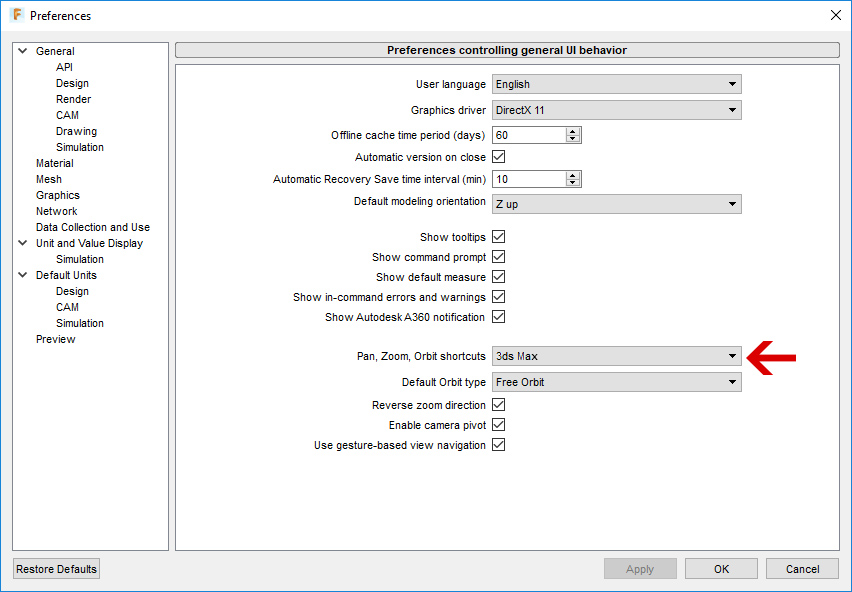Toggle Automatic version on close
852x592 pixels.
(498, 157)
